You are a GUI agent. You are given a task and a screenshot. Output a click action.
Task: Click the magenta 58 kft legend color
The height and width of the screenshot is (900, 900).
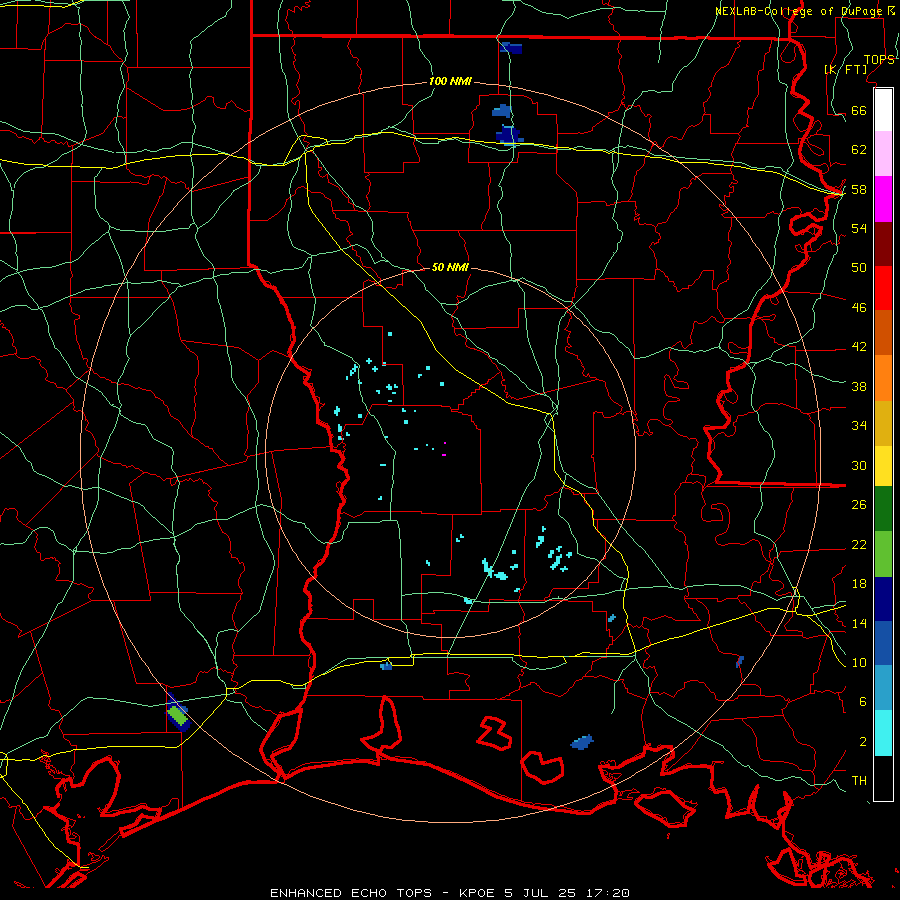(883, 199)
